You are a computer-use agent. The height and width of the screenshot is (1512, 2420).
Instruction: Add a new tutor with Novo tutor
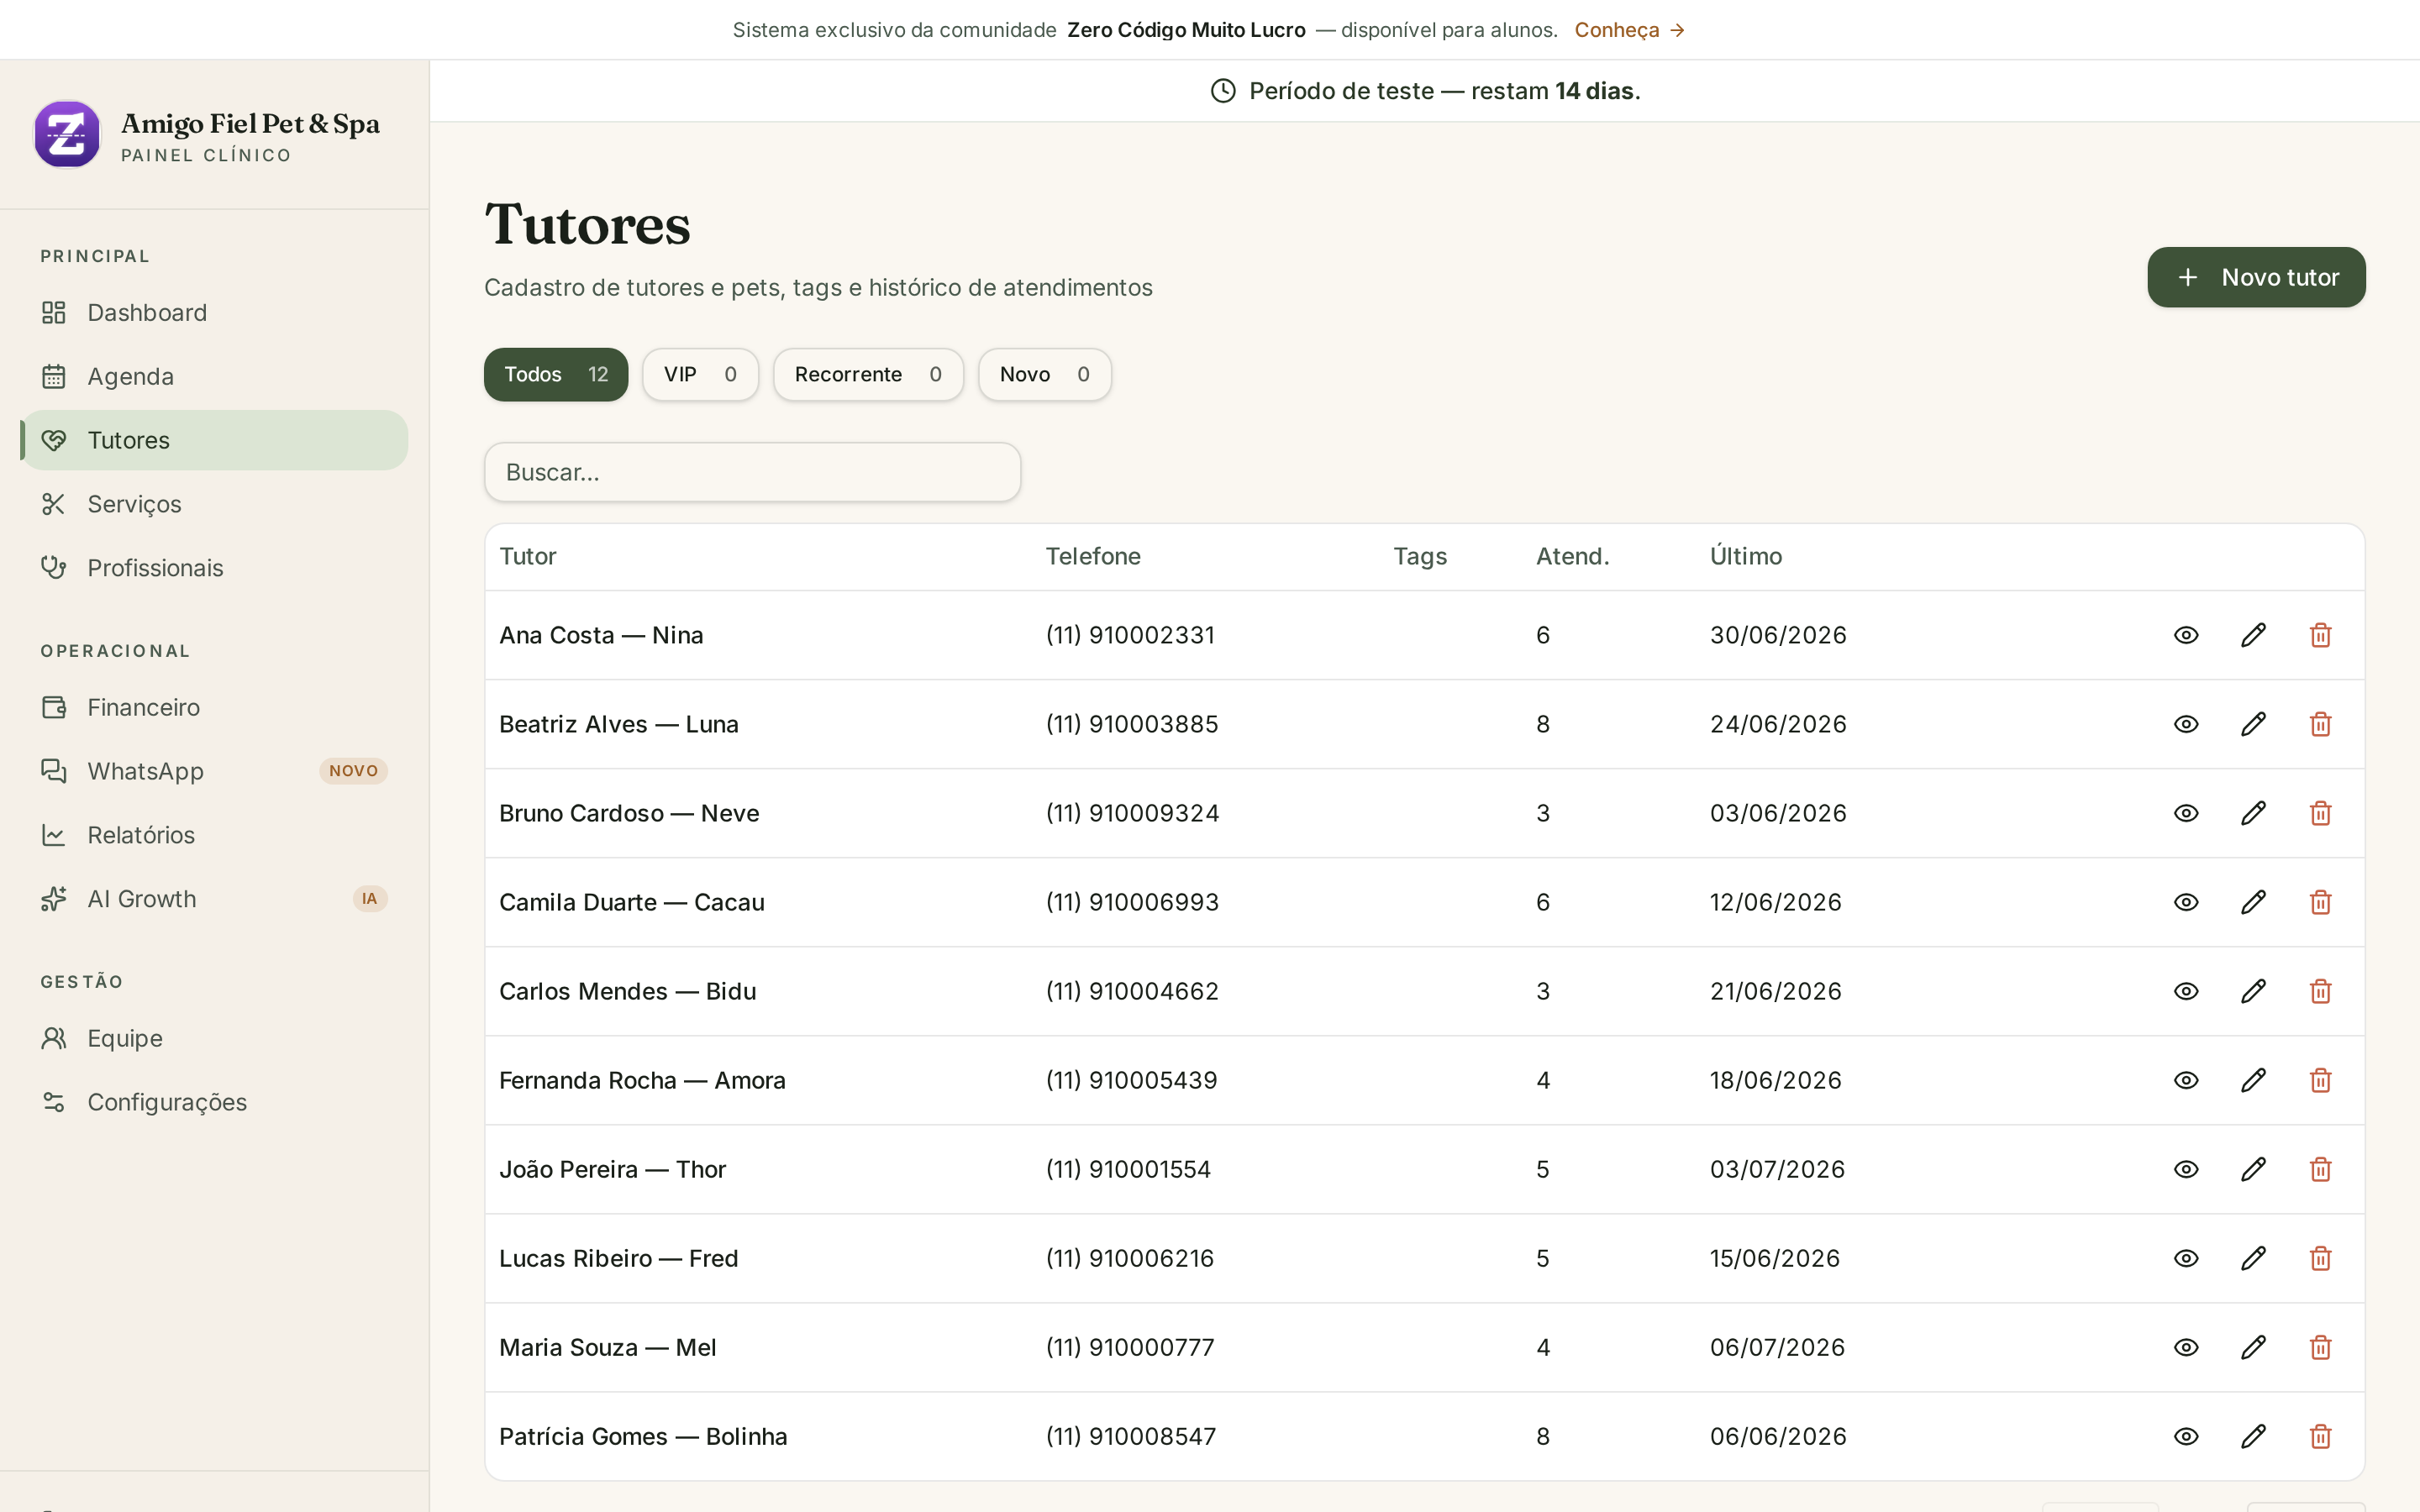[2256, 277]
